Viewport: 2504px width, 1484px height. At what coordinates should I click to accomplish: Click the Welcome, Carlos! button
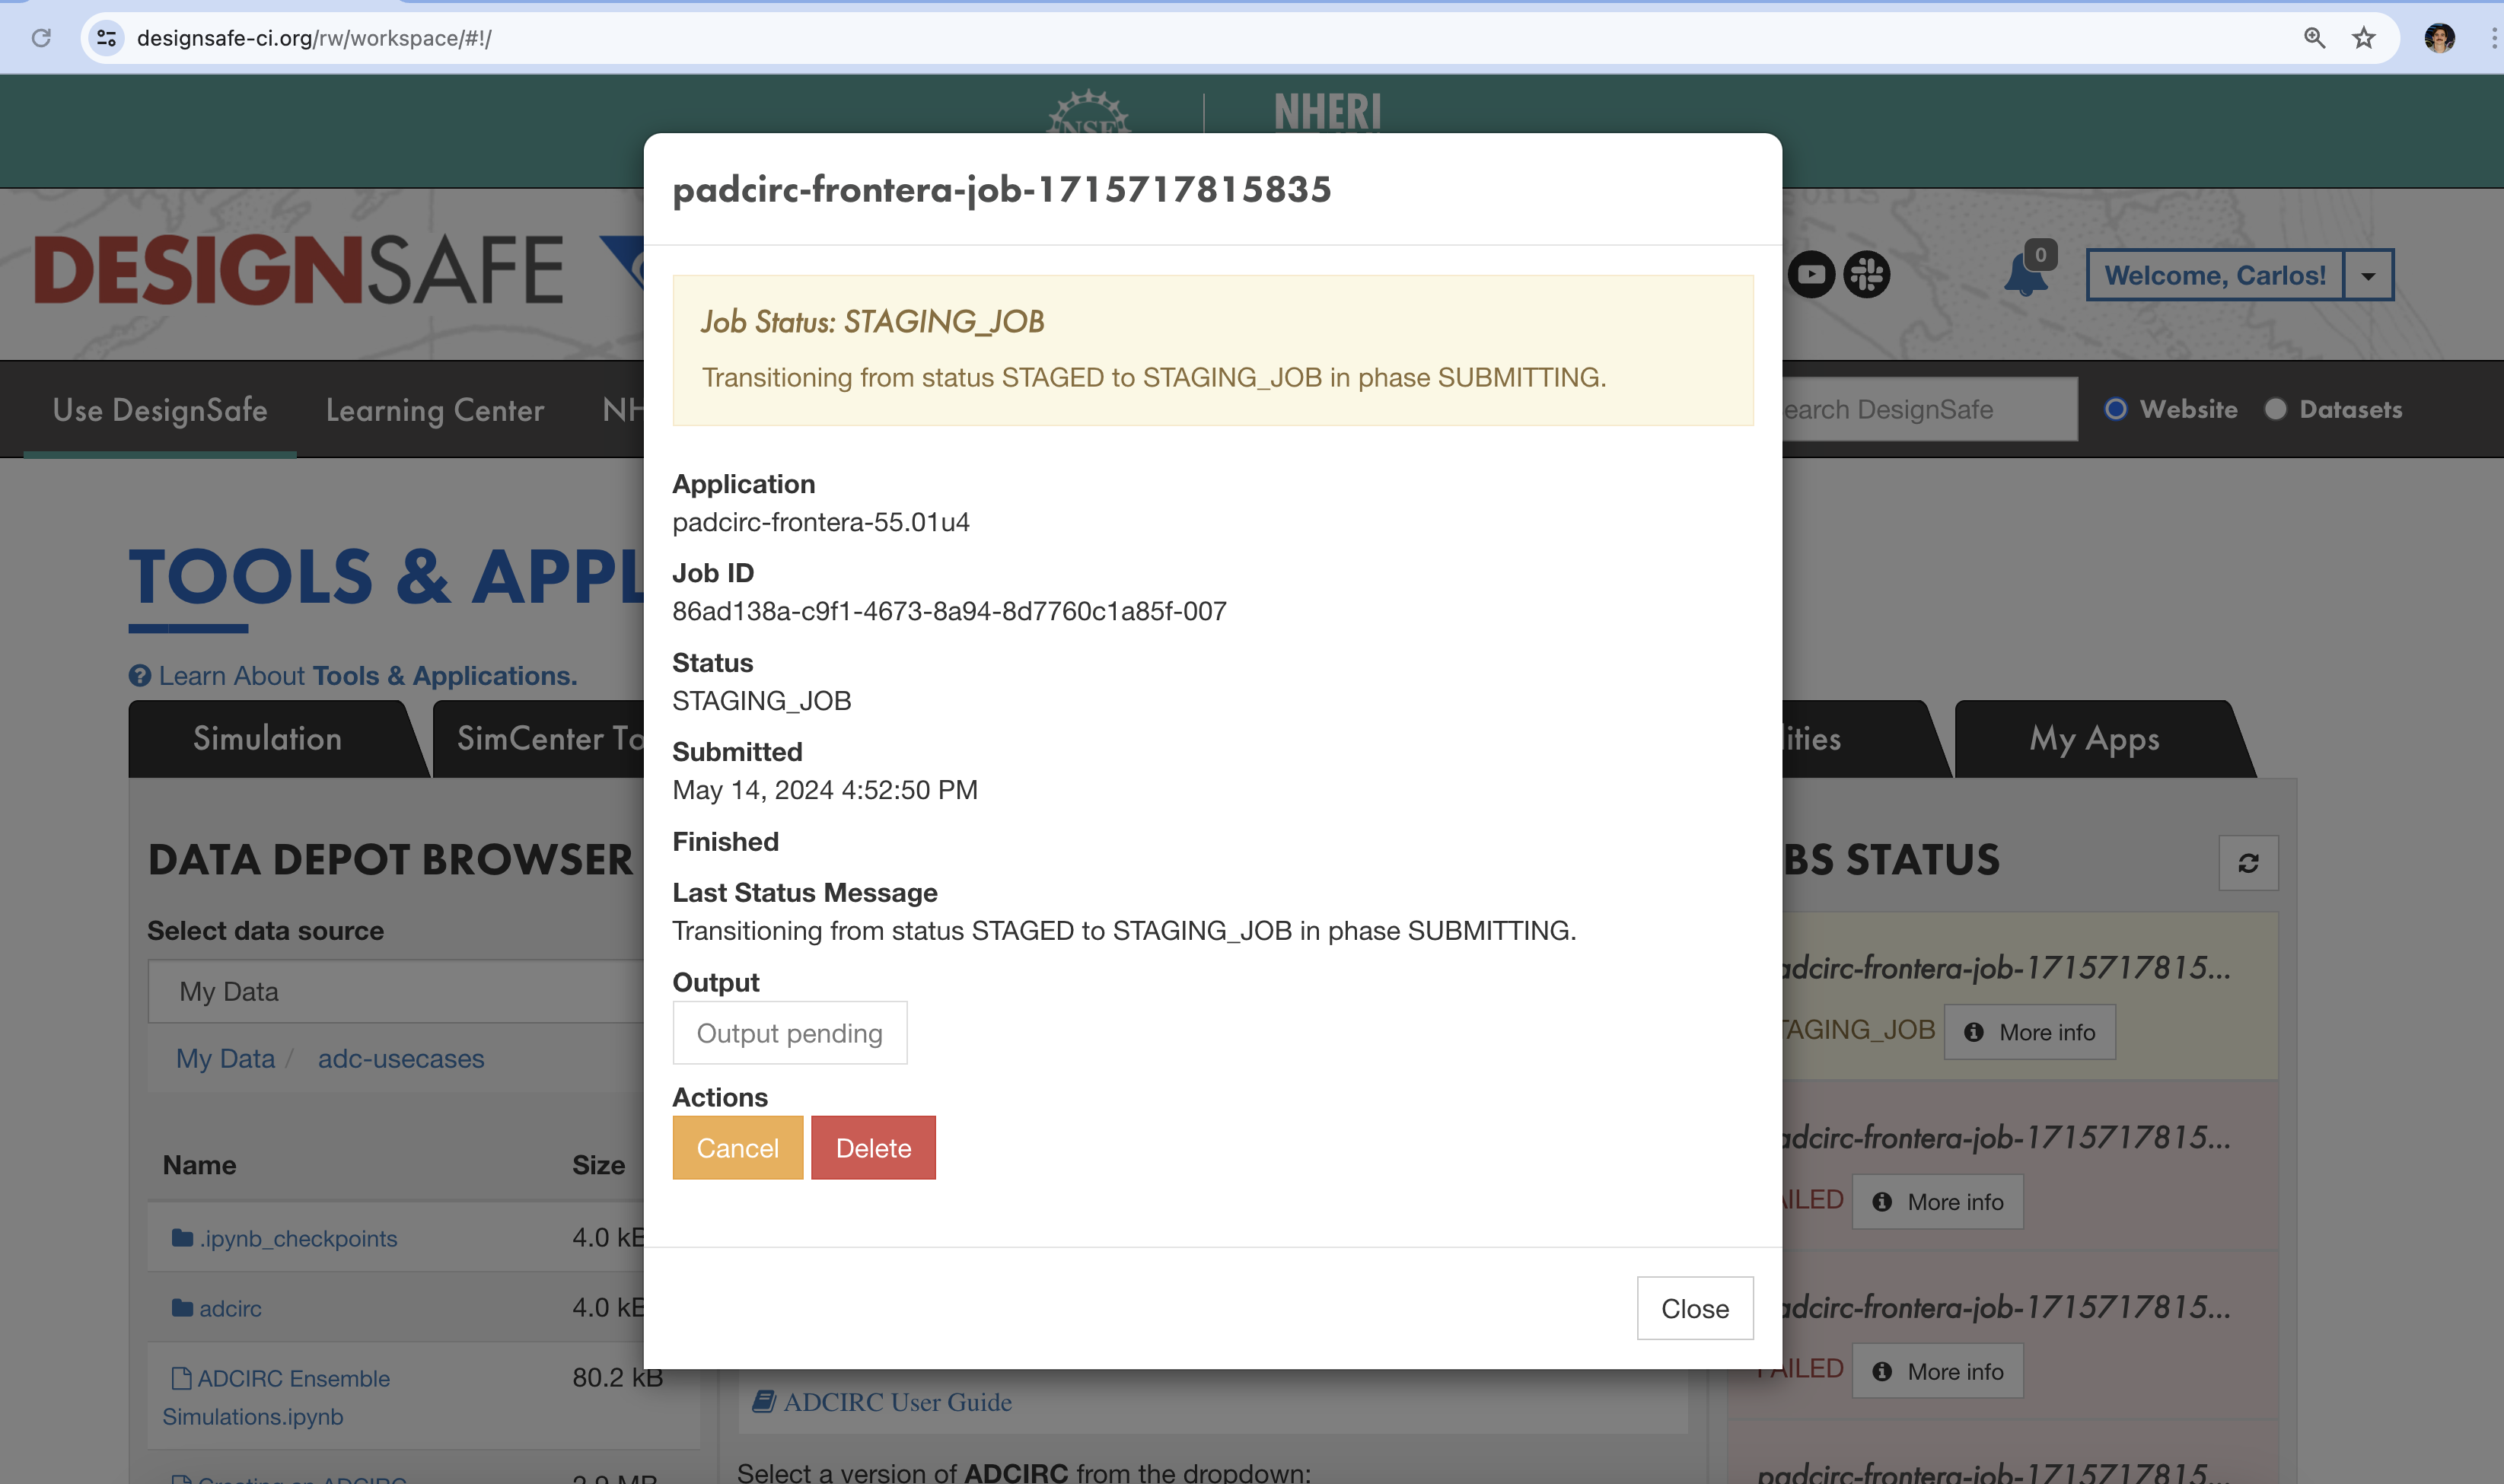point(2215,275)
